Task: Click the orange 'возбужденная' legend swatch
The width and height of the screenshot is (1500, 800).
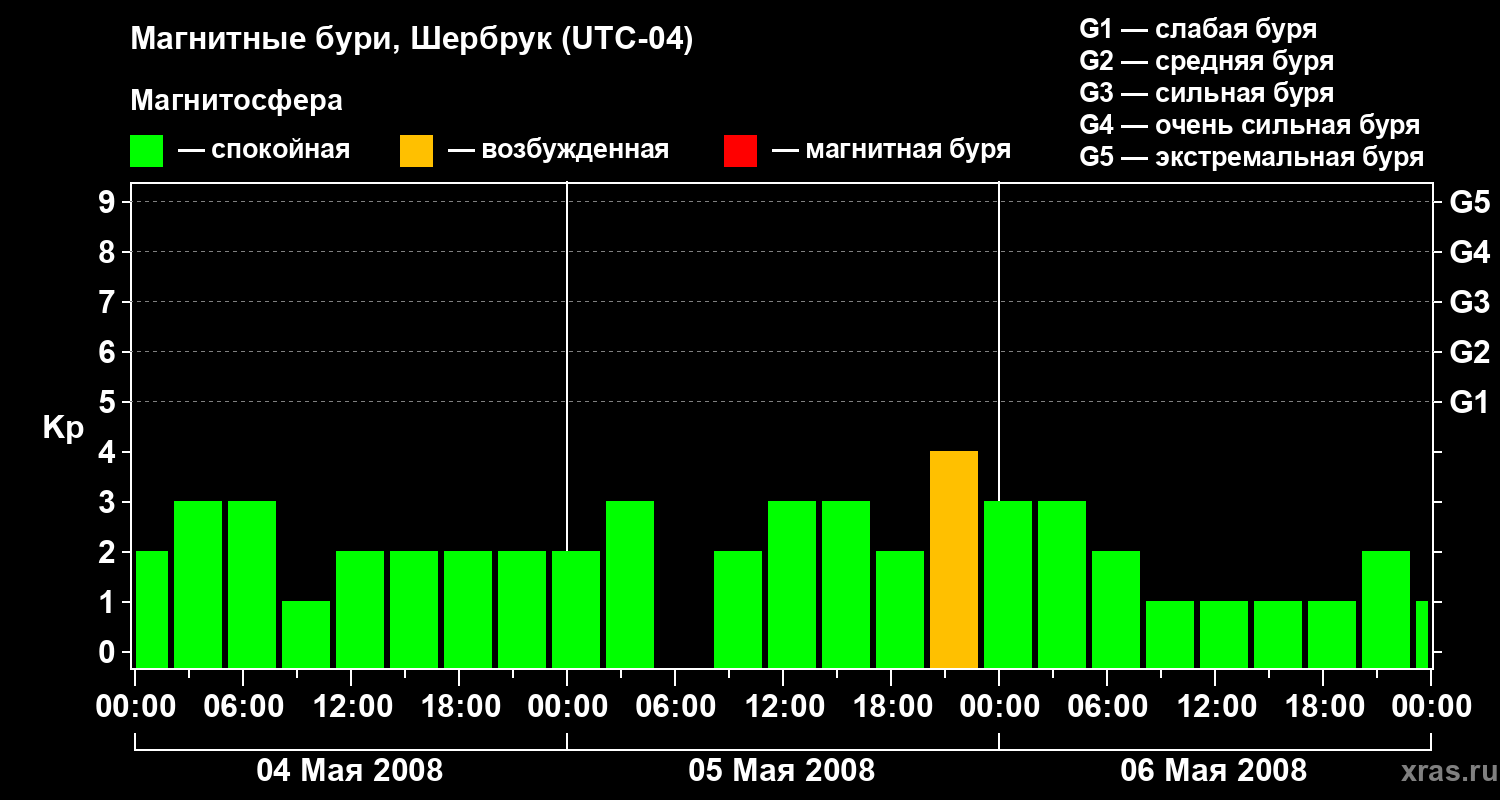Action: coord(416,151)
